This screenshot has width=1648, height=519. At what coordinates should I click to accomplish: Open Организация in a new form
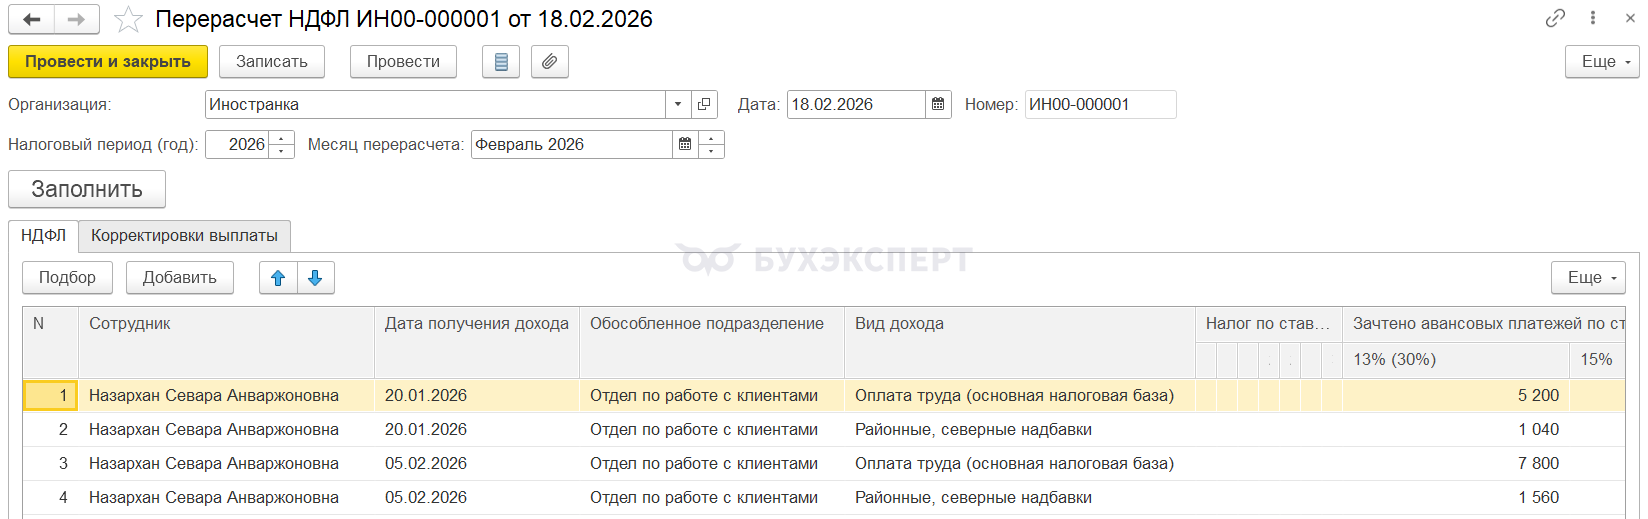click(704, 104)
